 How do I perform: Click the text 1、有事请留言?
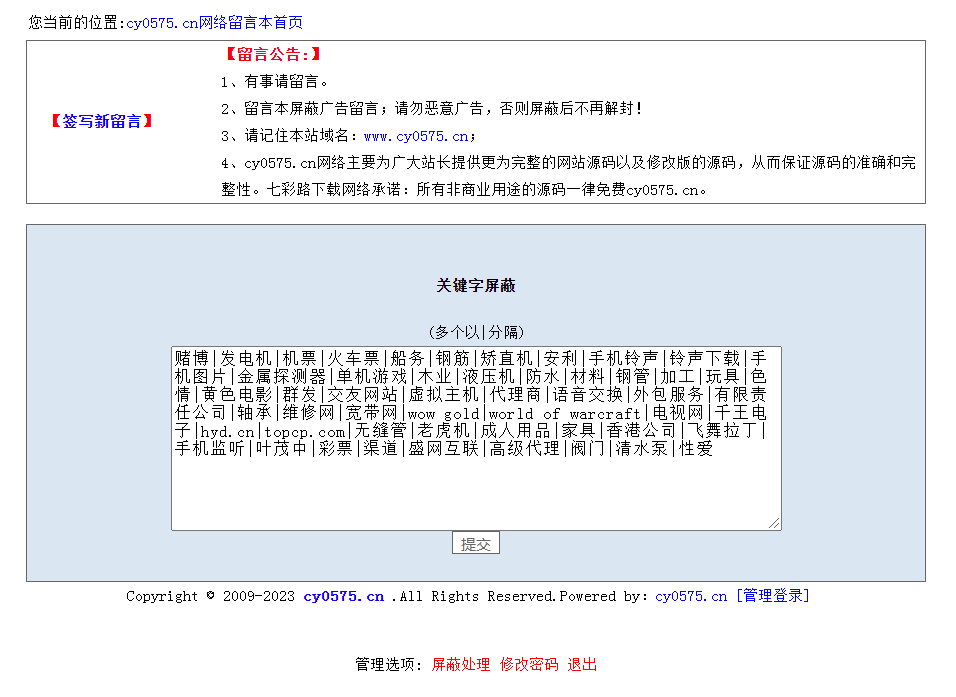(x=275, y=82)
